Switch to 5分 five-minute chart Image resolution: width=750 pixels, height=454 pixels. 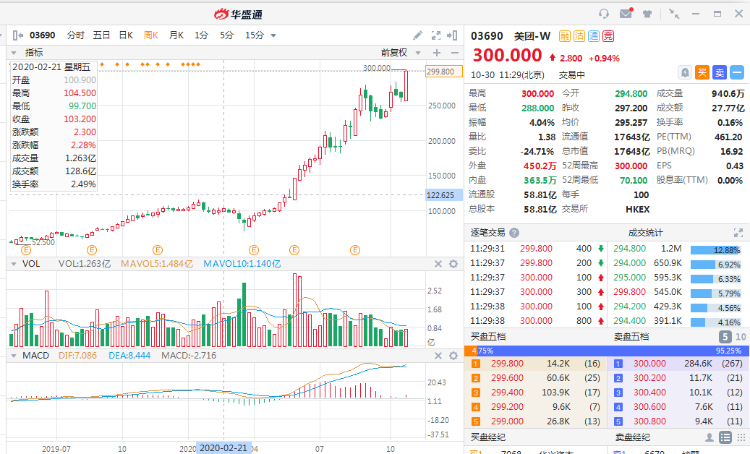(226, 35)
